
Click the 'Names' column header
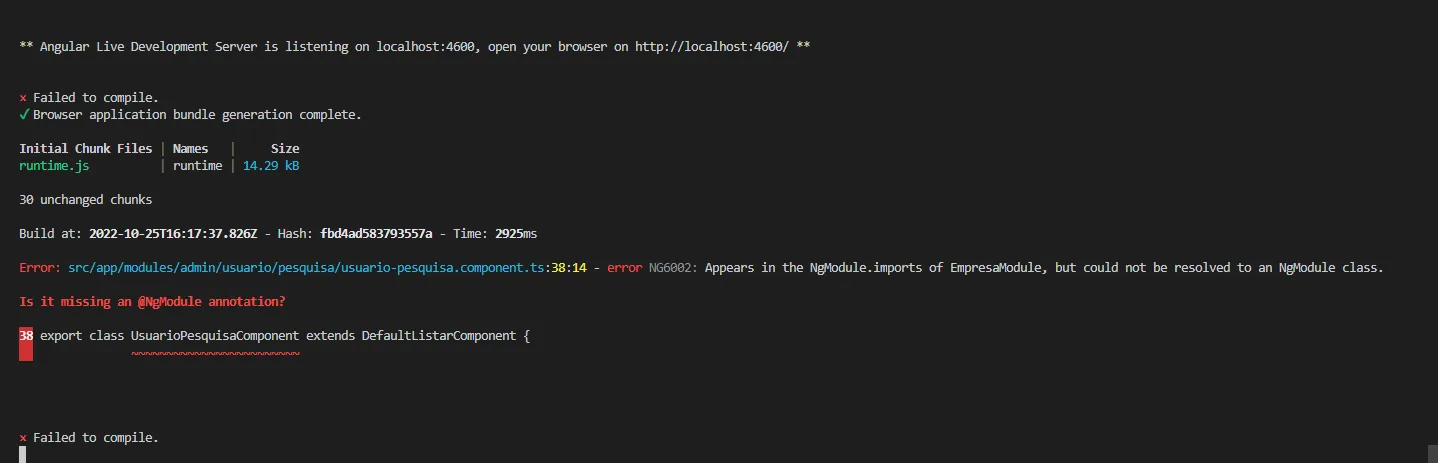point(190,149)
